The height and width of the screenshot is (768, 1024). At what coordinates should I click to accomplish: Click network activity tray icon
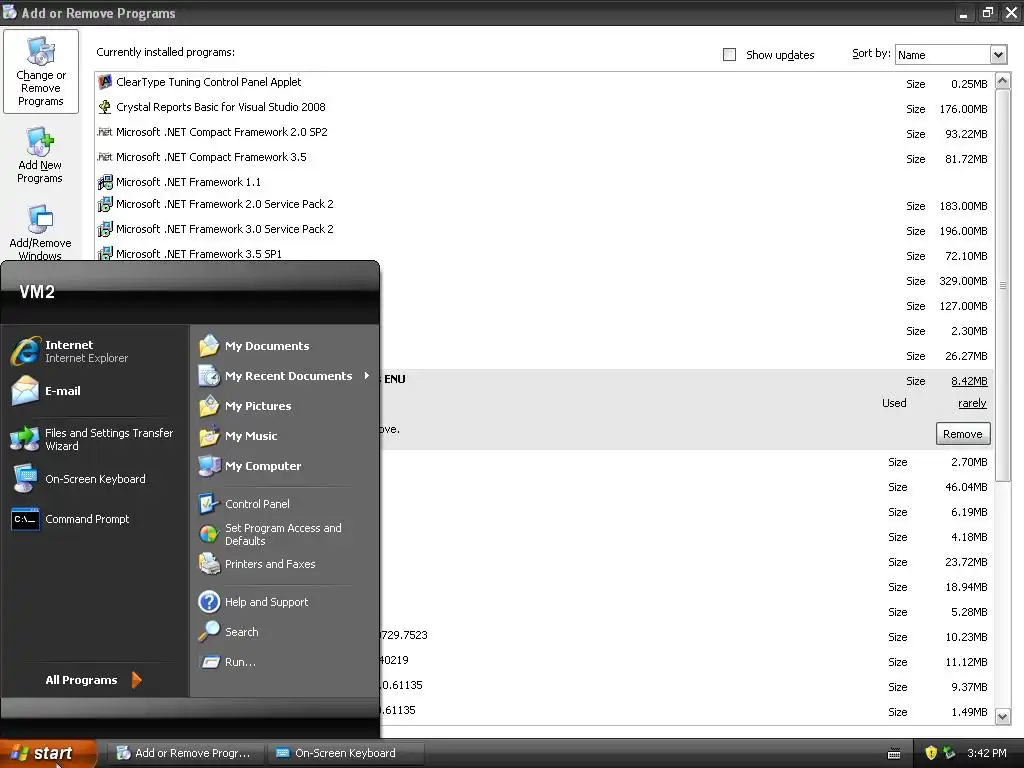(x=950, y=752)
